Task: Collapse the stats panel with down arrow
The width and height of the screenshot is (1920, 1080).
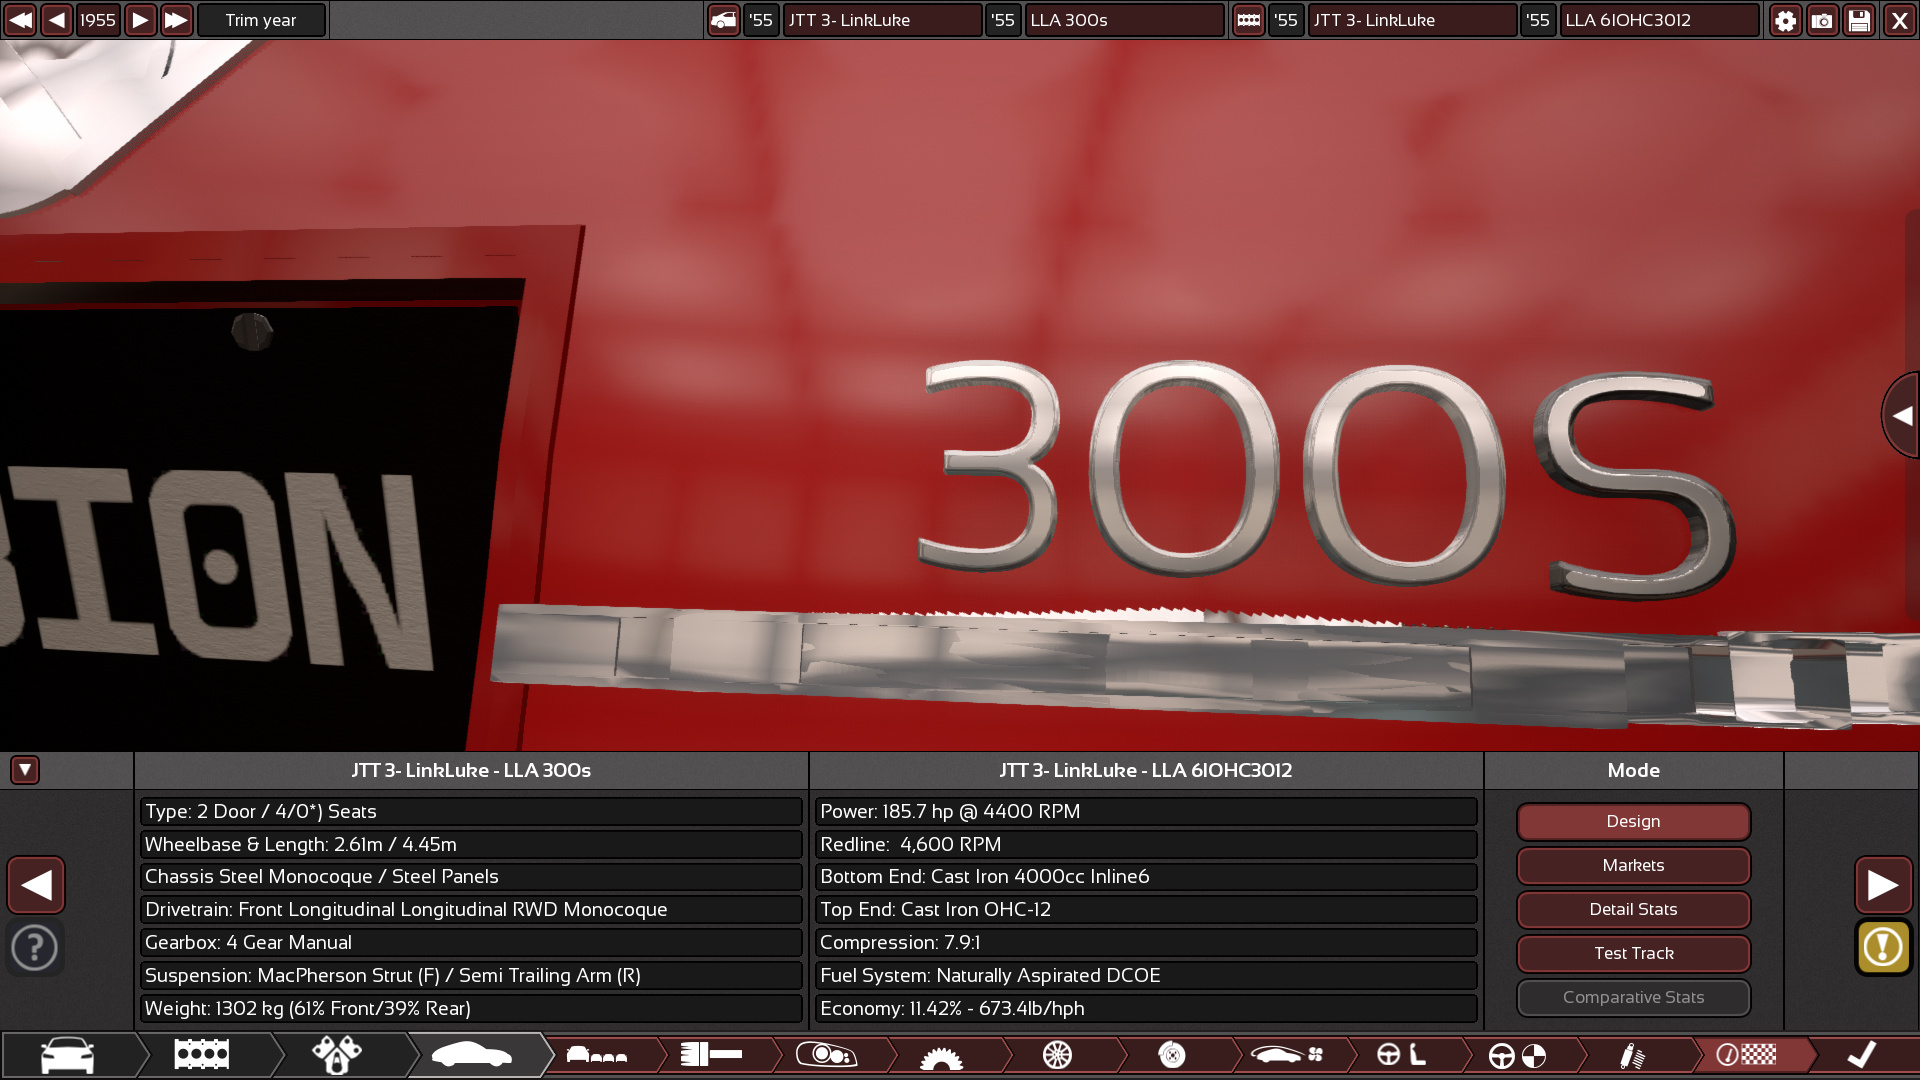Action: (25, 770)
